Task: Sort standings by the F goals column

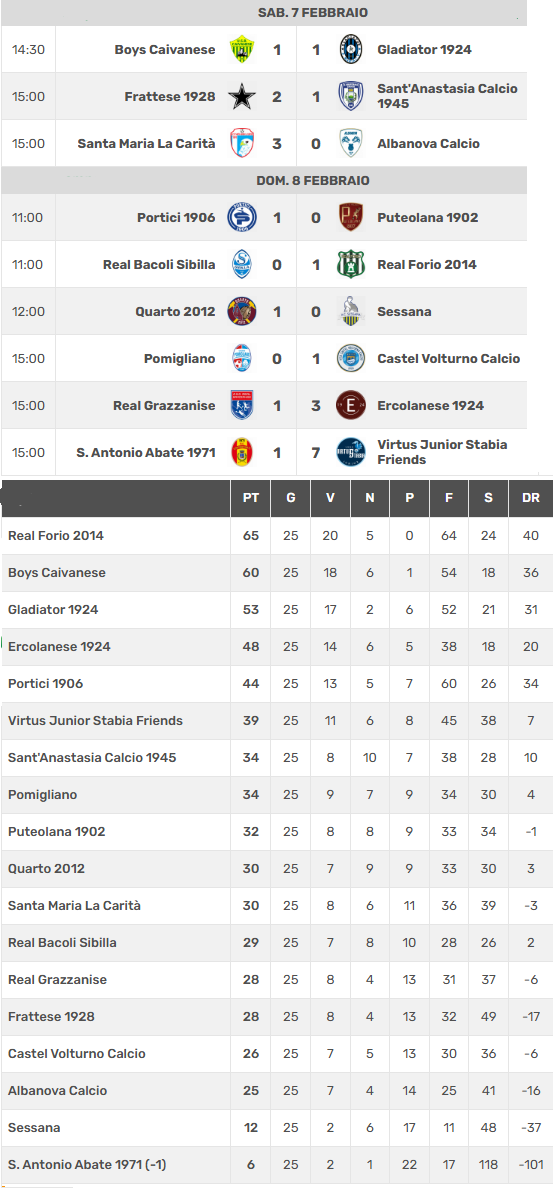Action: click(x=449, y=498)
